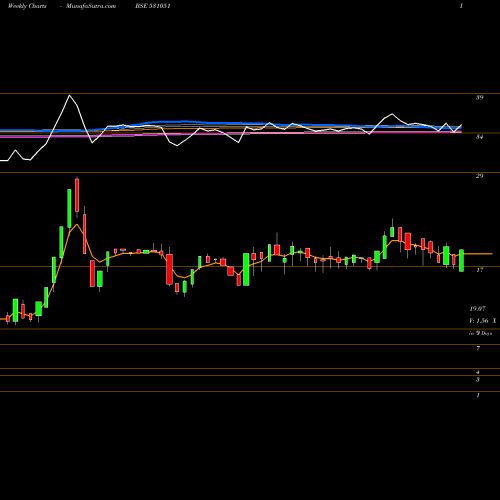This screenshot has height=500, width=500.
Task: Select the 4 price axis label
Action: point(478,372)
